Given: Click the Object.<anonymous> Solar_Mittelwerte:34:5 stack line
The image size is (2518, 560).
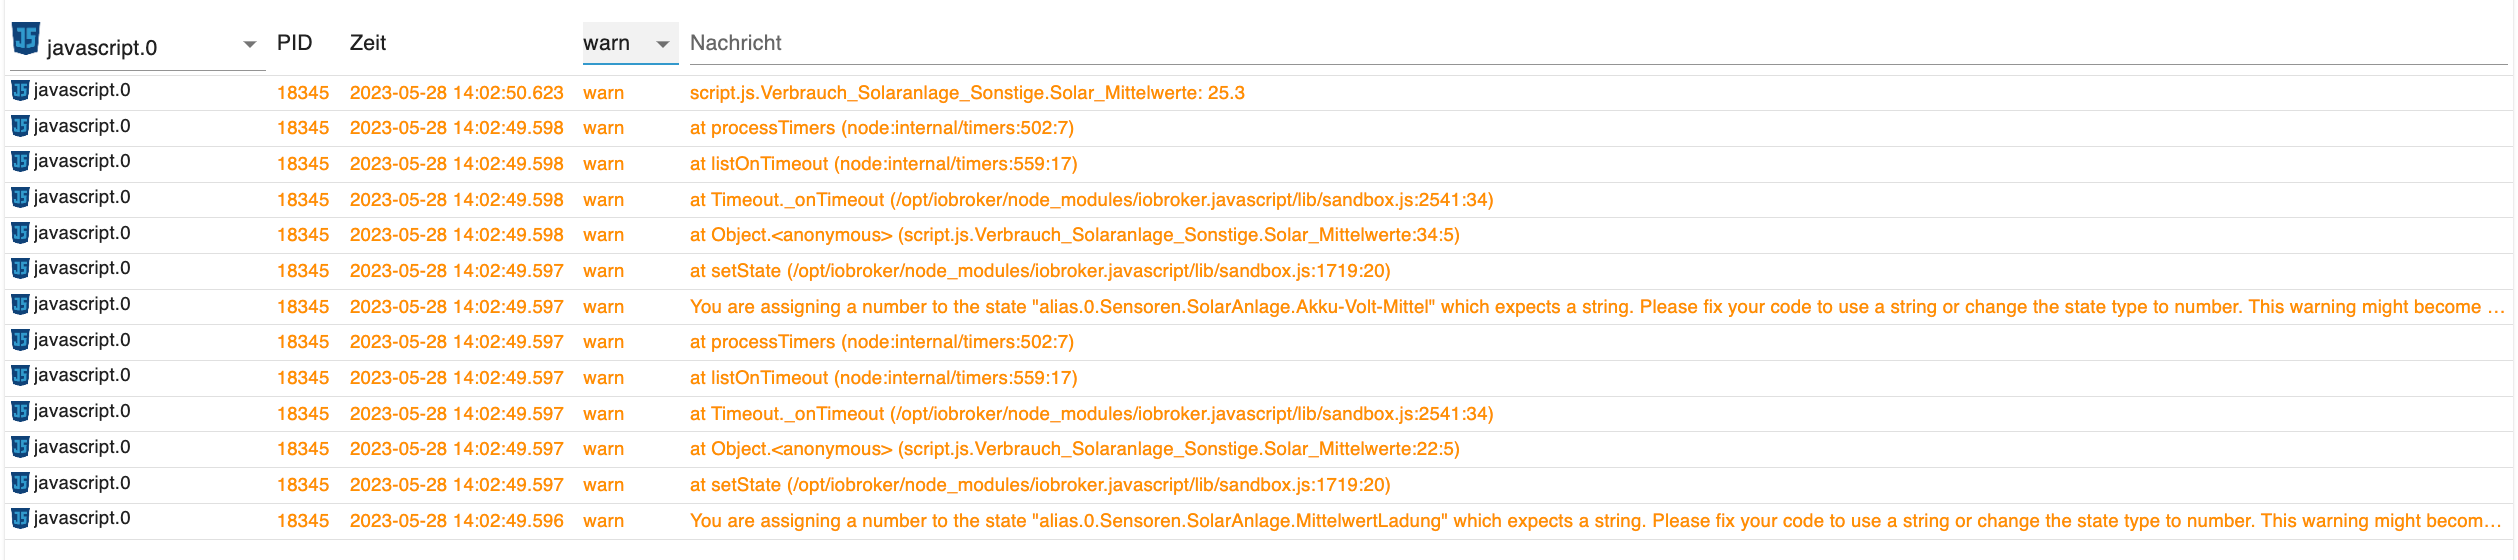Looking at the screenshot, I should pyautogui.click(x=1074, y=235).
